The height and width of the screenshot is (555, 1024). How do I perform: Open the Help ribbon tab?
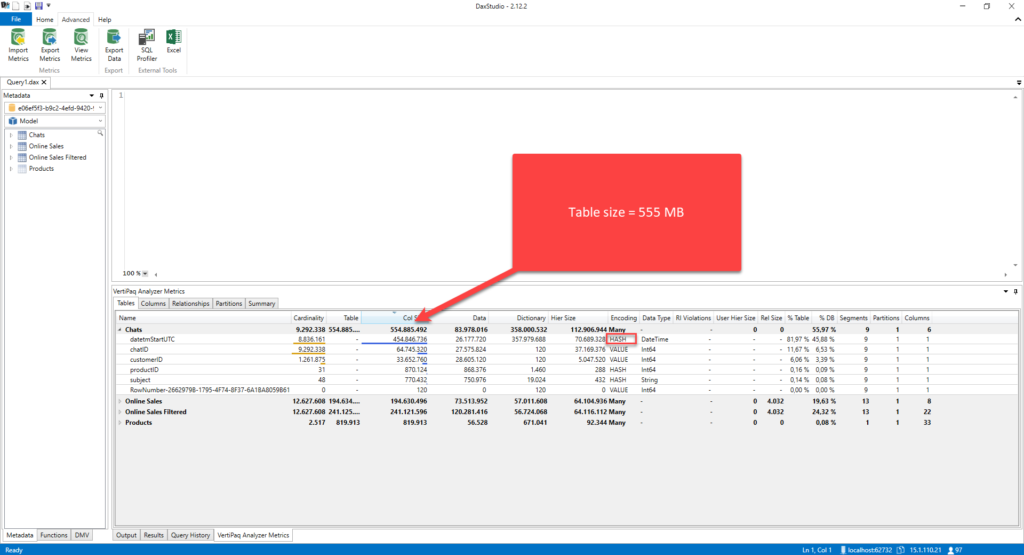click(x=104, y=20)
